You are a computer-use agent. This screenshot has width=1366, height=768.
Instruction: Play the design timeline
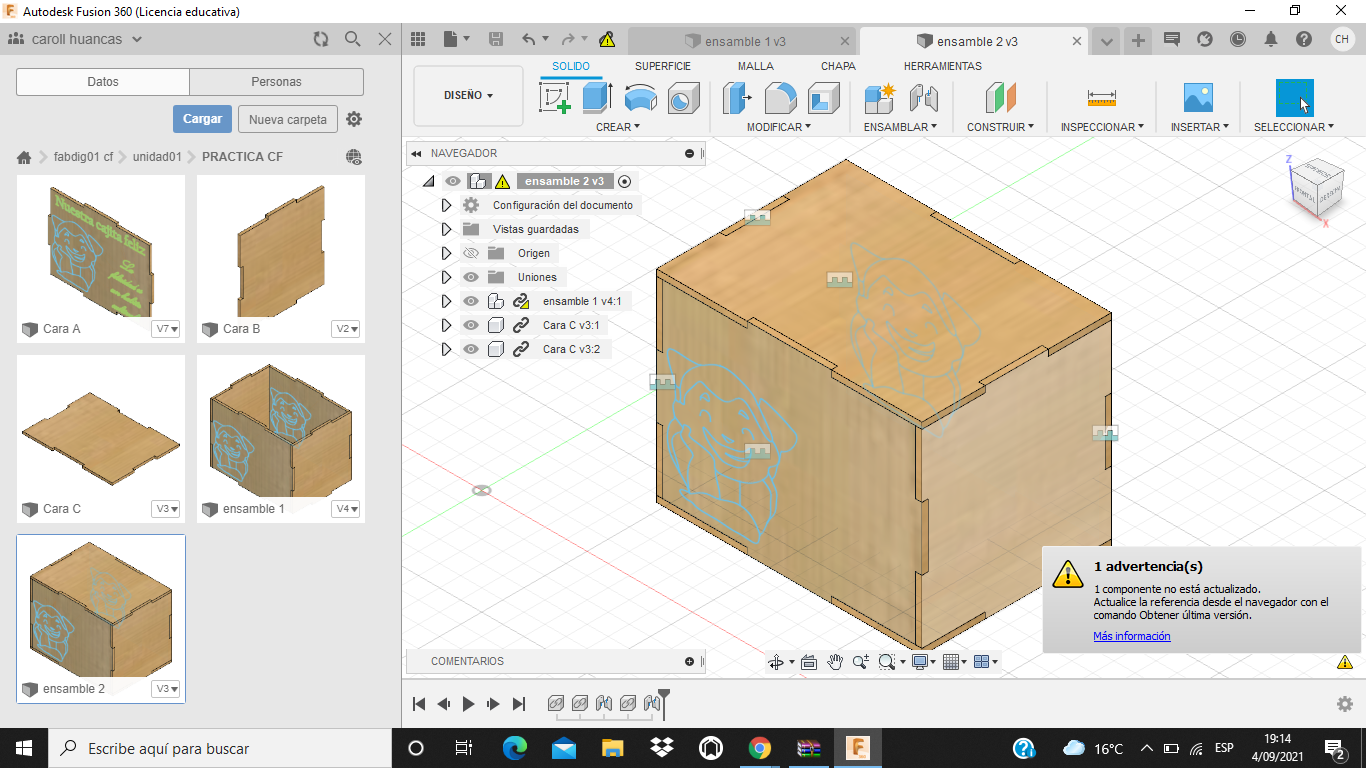469,704
